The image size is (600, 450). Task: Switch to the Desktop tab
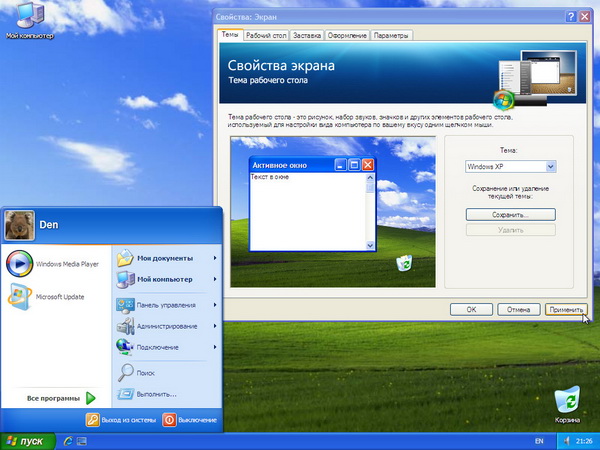[x=265, y=35]
